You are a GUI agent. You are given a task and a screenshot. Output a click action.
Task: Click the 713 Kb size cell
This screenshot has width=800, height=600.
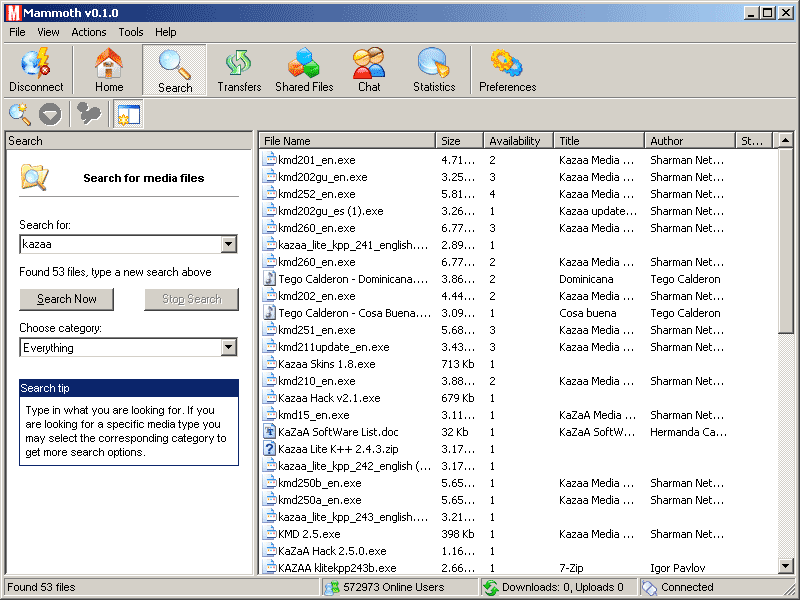click(x=458, y=364)
